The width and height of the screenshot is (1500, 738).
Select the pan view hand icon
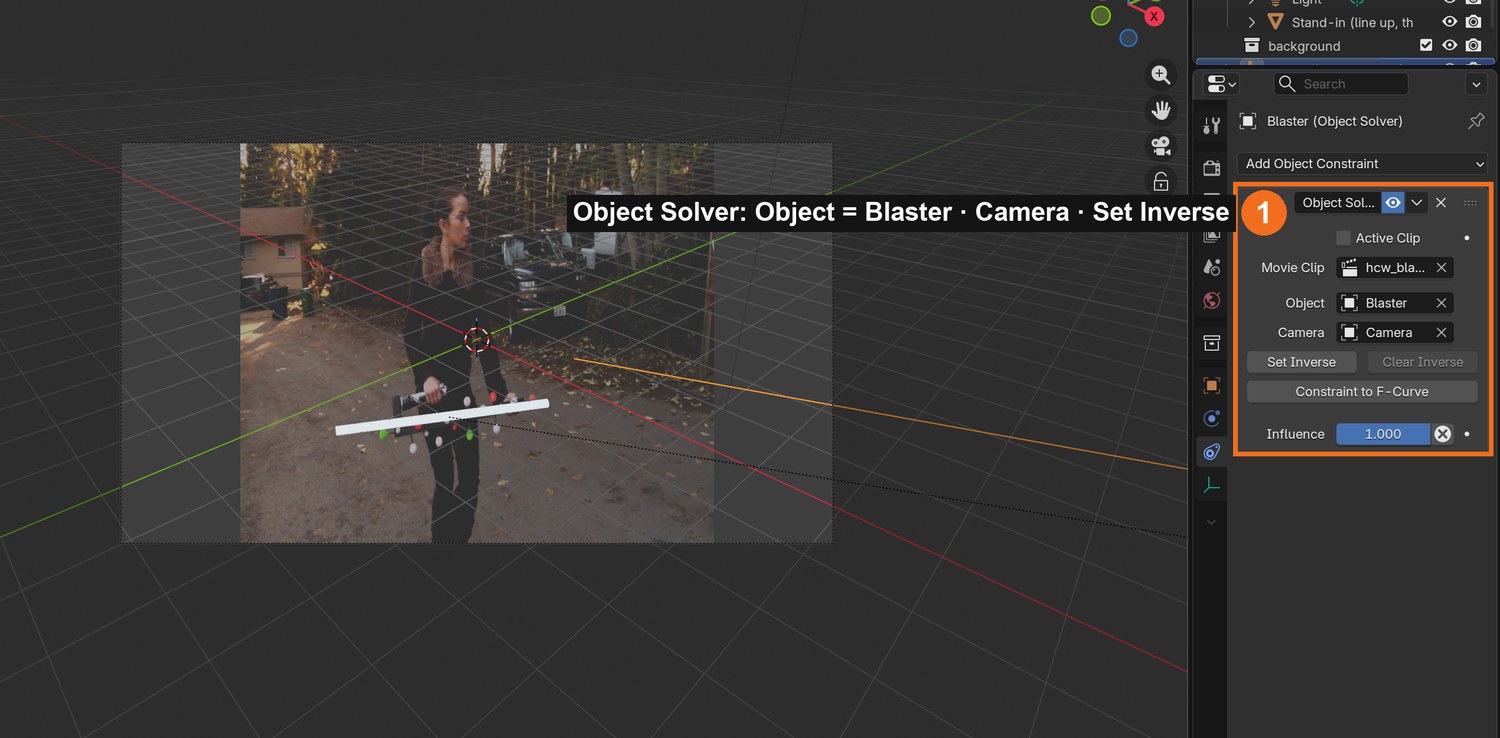[x=1161, y=110]
